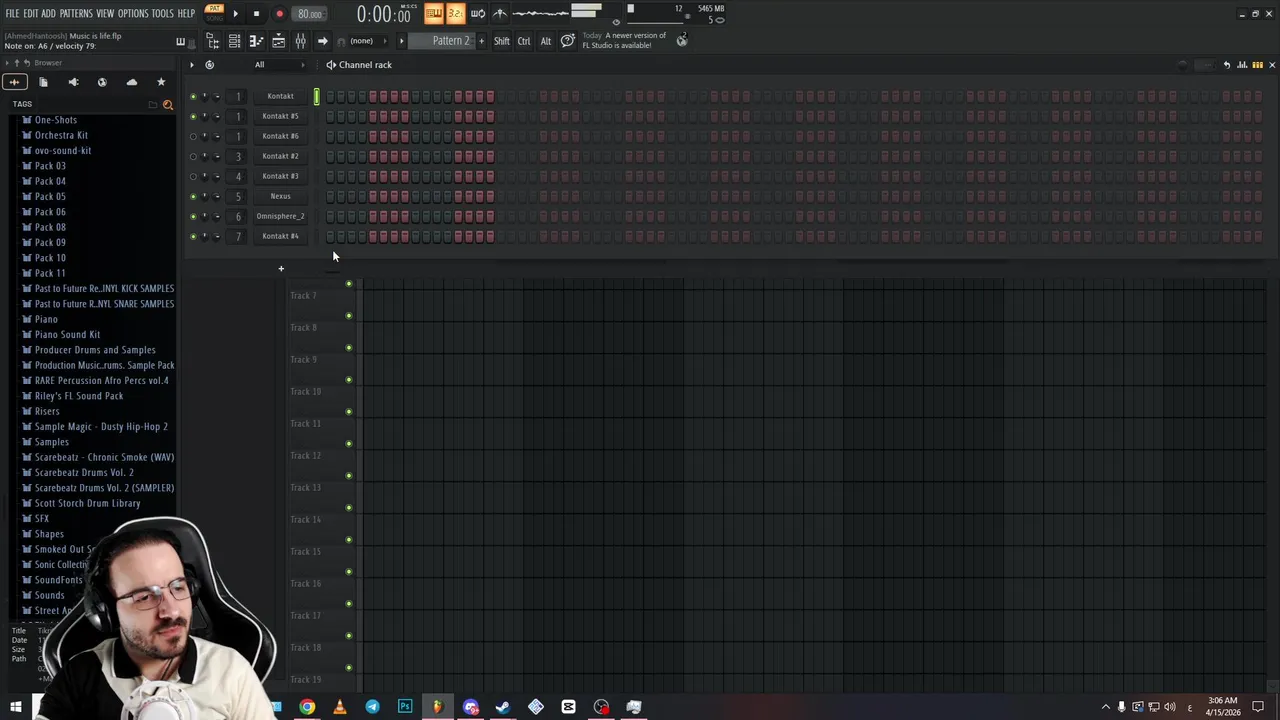Expand the Scott Storch Drum Library folder
1280x720 pixels.
pyautogui.click(x=87, y=503)
